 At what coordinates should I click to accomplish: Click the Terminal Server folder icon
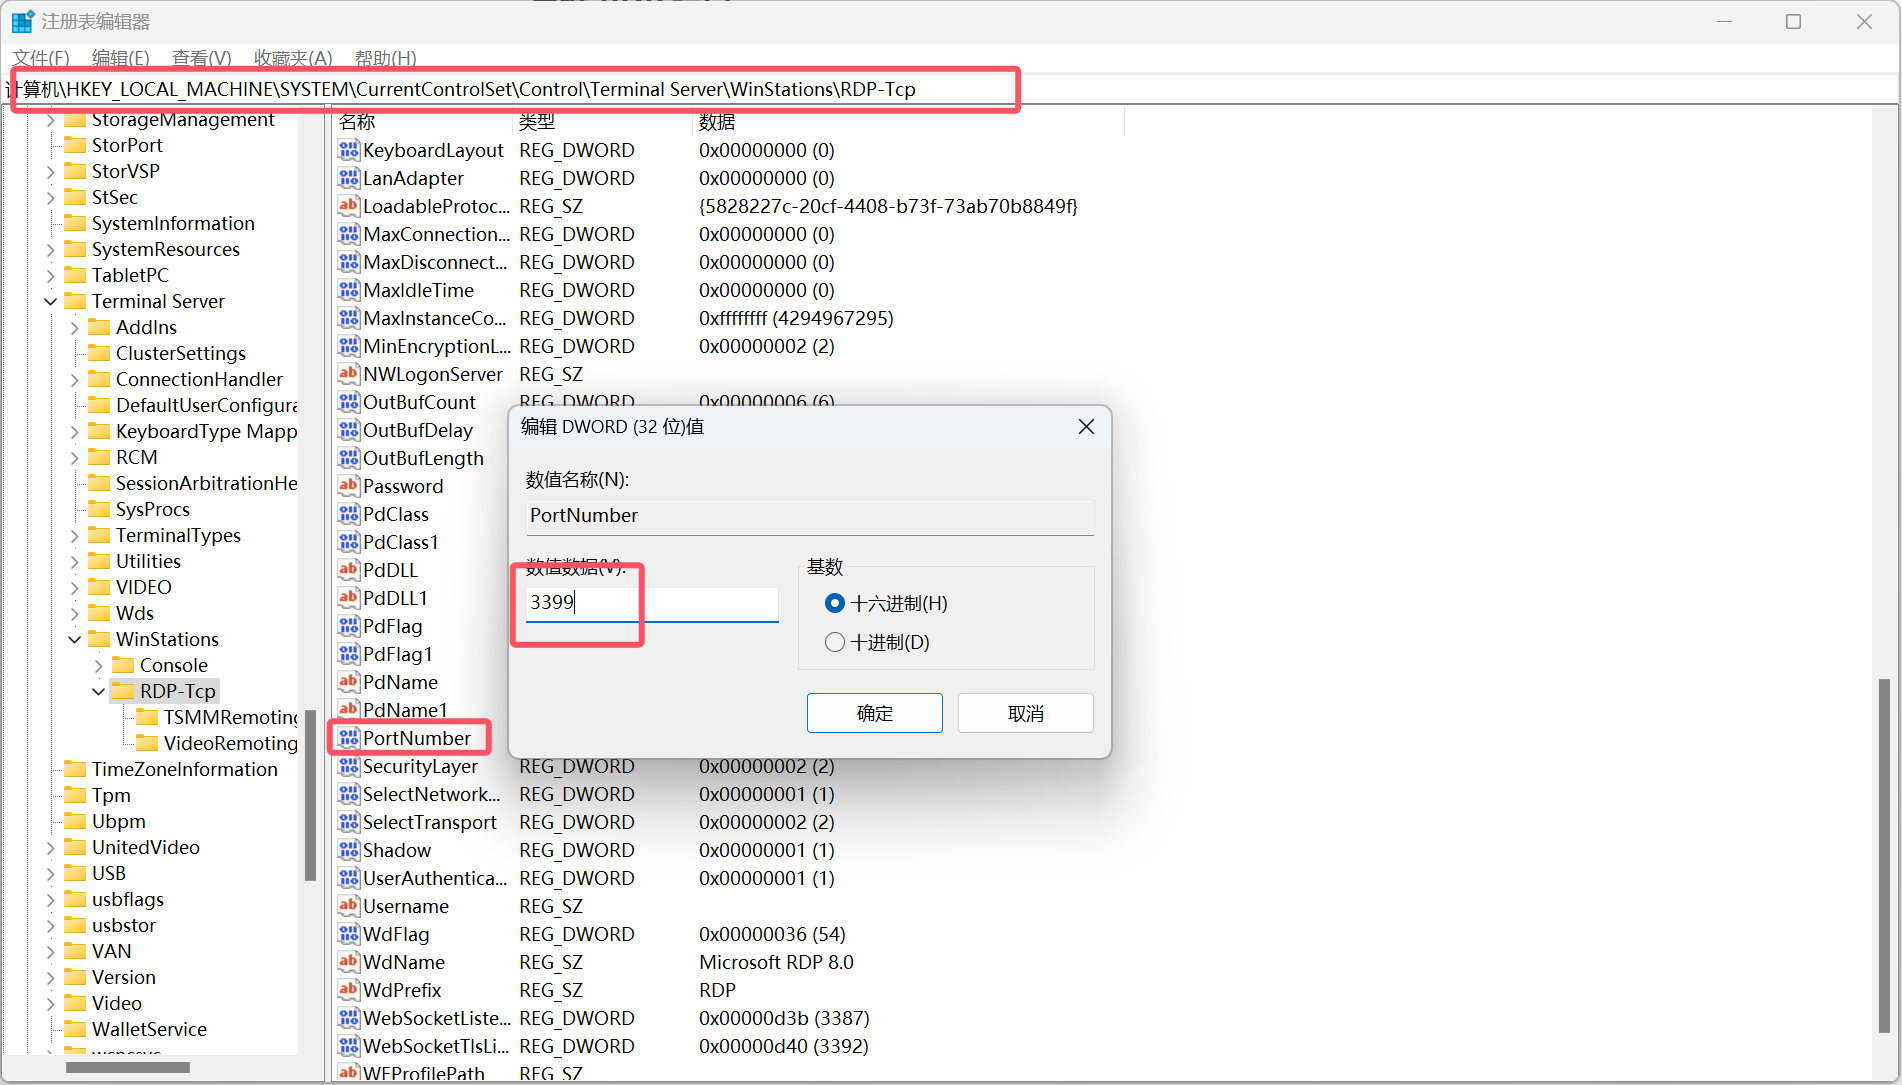point(75,301)
